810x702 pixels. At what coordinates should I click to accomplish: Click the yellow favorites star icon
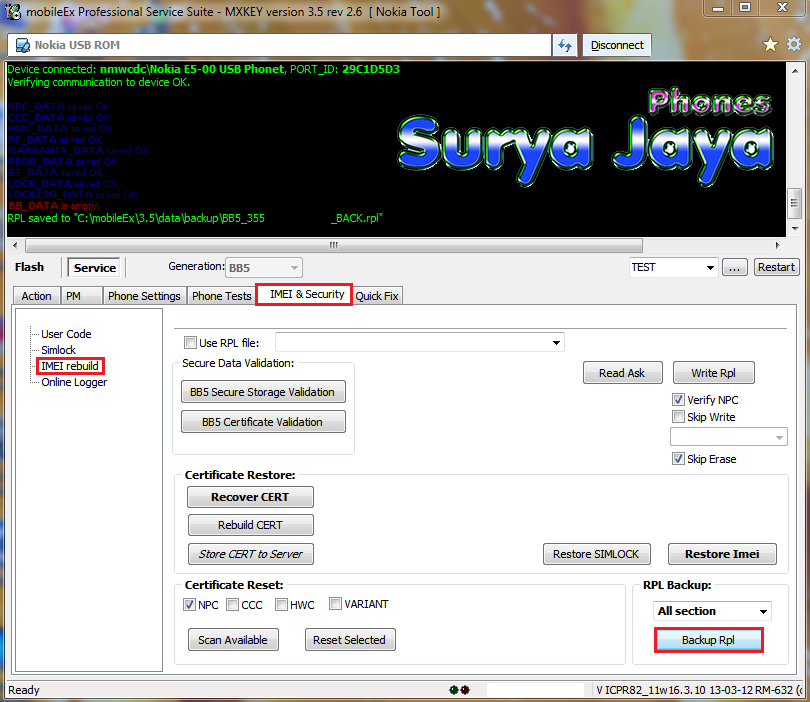click(770, 45)
